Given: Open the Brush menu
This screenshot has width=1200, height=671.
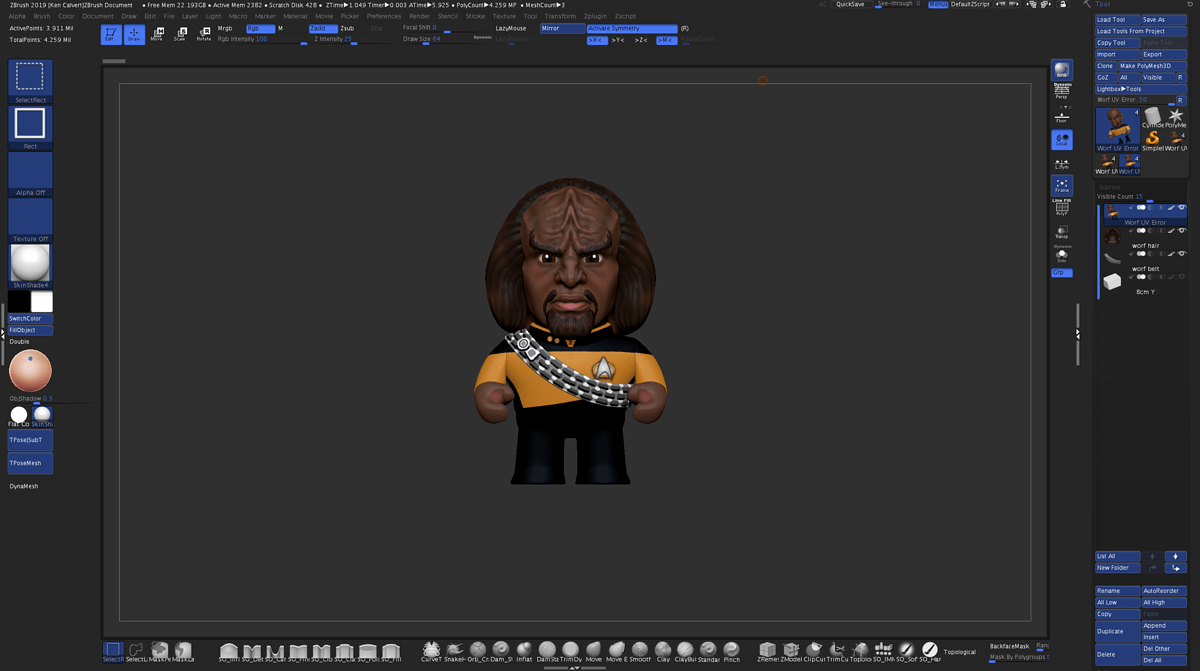Looking at the screenshot, I should click(x=41, y=16).
